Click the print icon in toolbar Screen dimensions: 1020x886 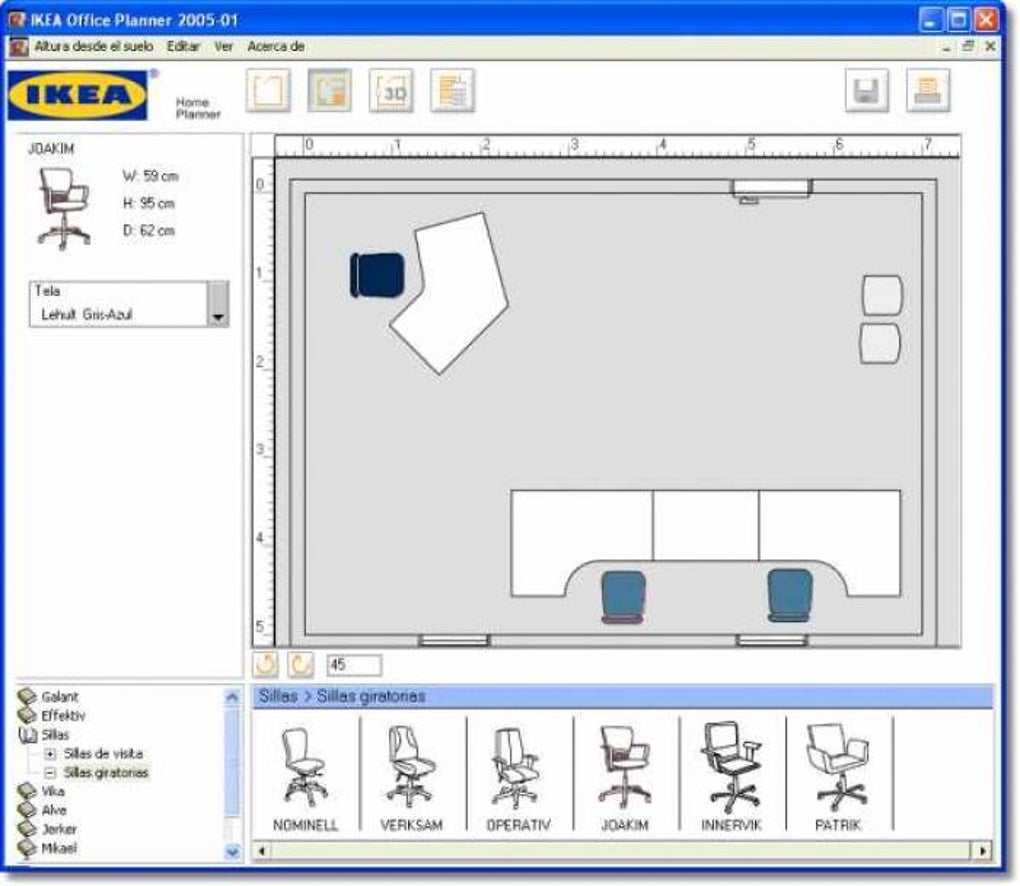(x=928, y=90)
